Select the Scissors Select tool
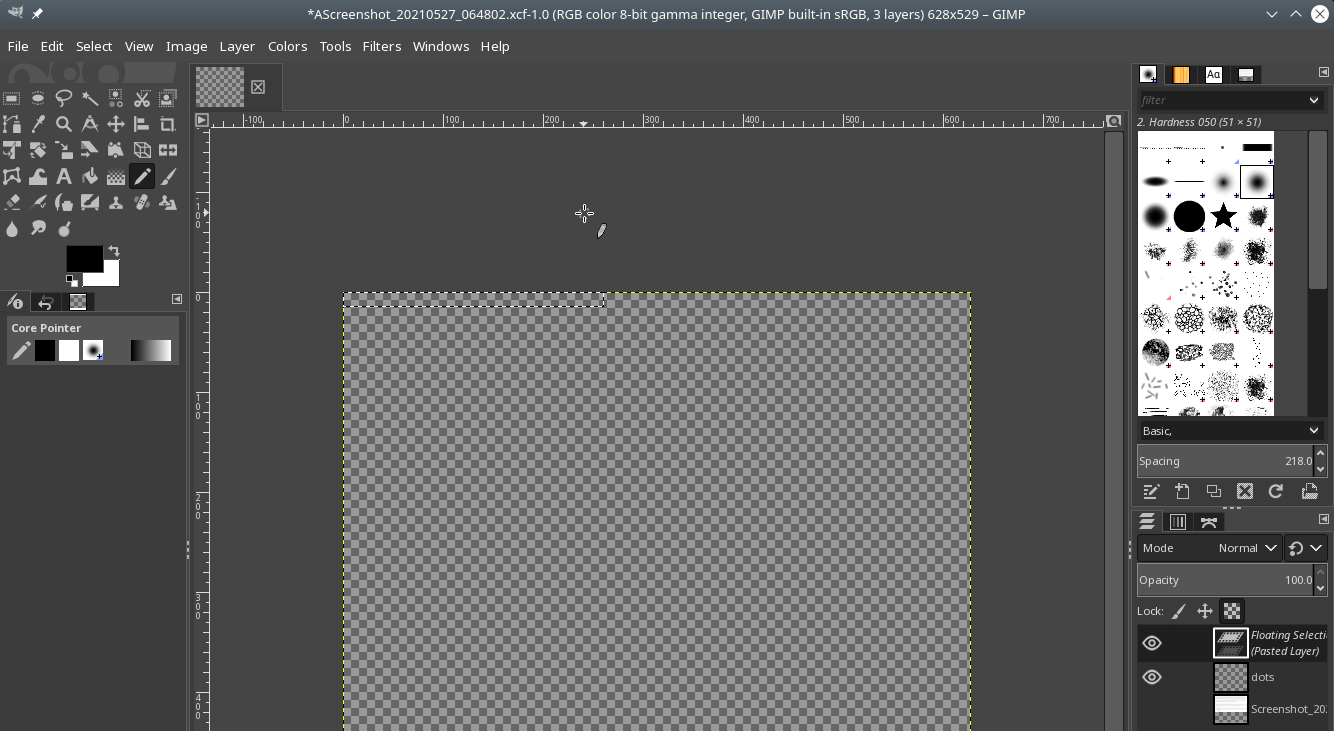The width and height of the screenshot is (1334, 731). tap(142, 98)
